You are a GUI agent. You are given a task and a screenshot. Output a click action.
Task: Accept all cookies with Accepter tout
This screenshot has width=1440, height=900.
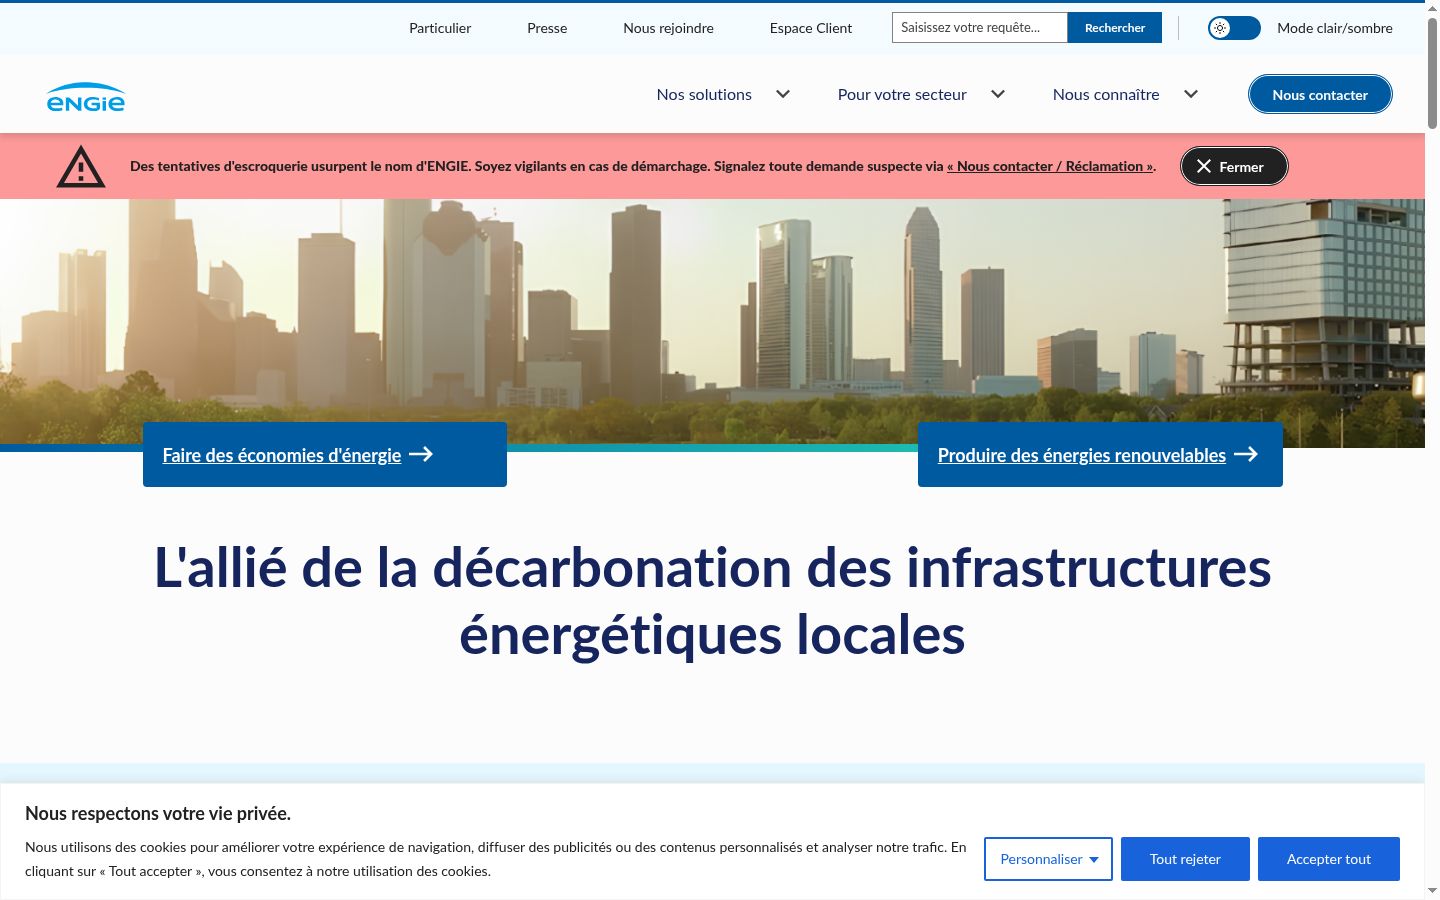click(x=1329, y=859)
